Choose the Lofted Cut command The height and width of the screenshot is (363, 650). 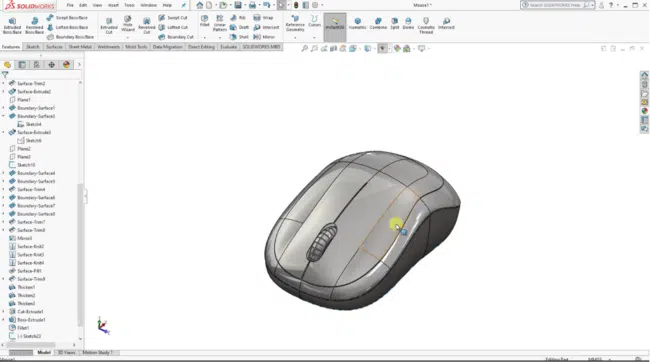point(173,27)
